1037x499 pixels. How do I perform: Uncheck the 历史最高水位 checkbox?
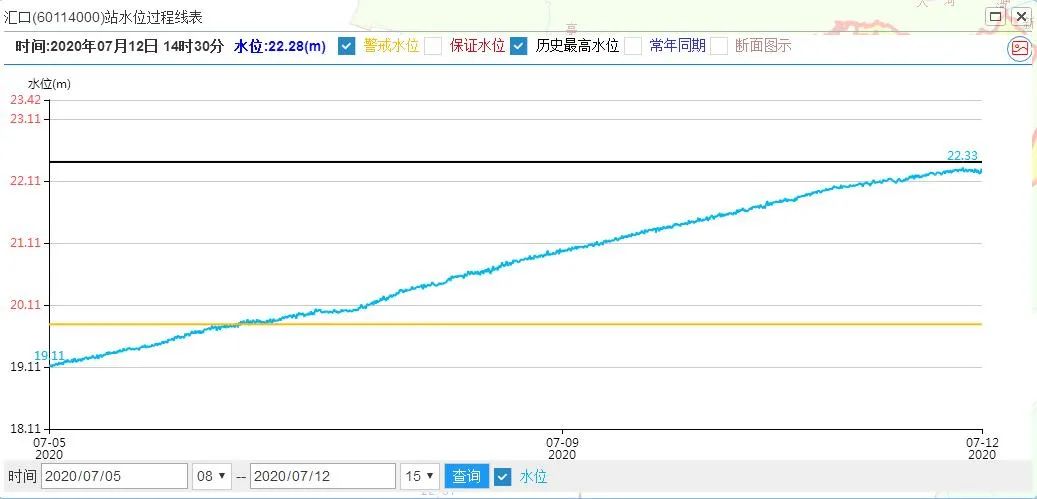click(519, 46)
